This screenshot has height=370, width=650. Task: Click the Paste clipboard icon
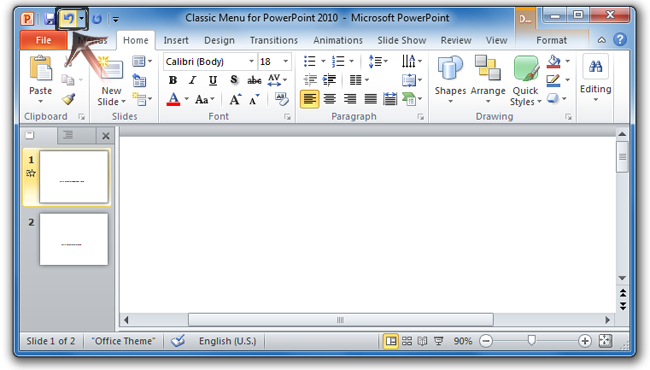[41, 68]
